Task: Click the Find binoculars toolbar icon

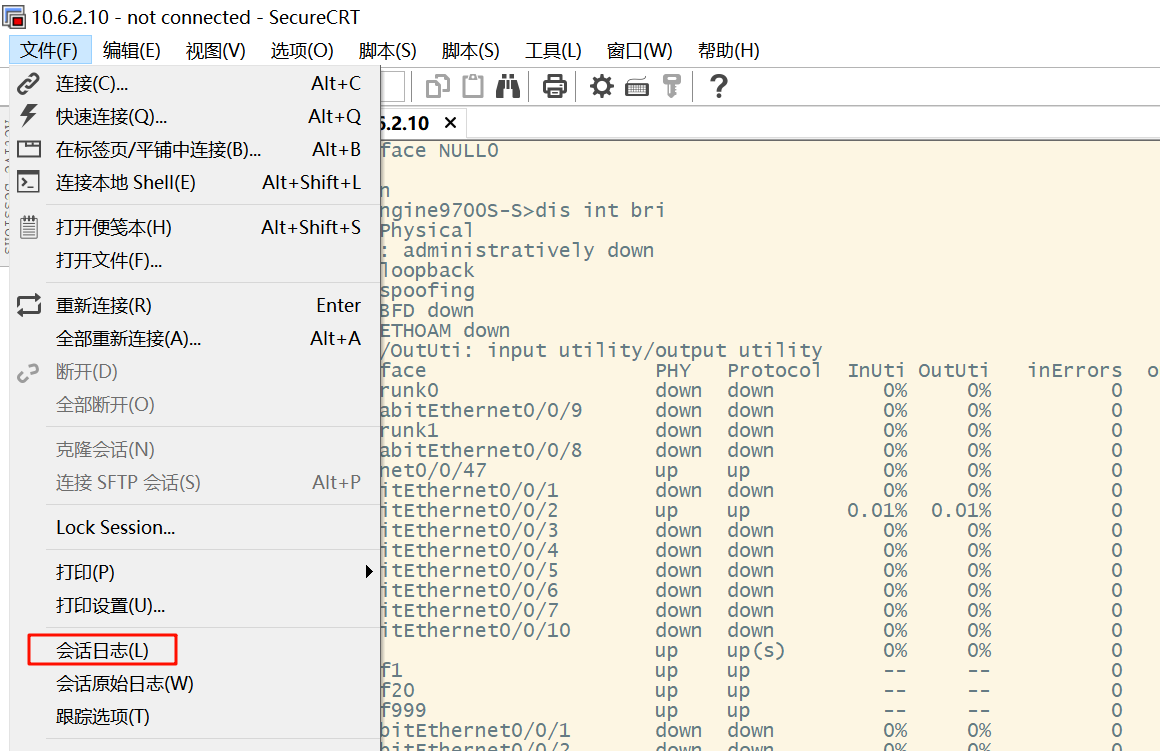Action: [508, 87]
